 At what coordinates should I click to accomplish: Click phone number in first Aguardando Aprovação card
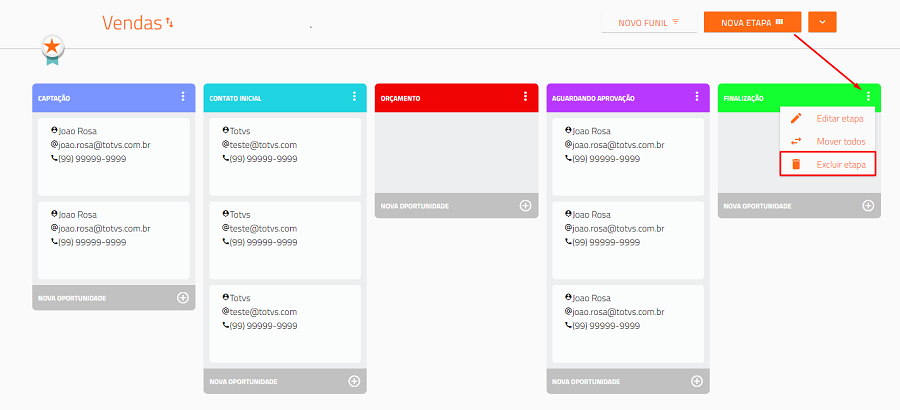tap(606, 159)
